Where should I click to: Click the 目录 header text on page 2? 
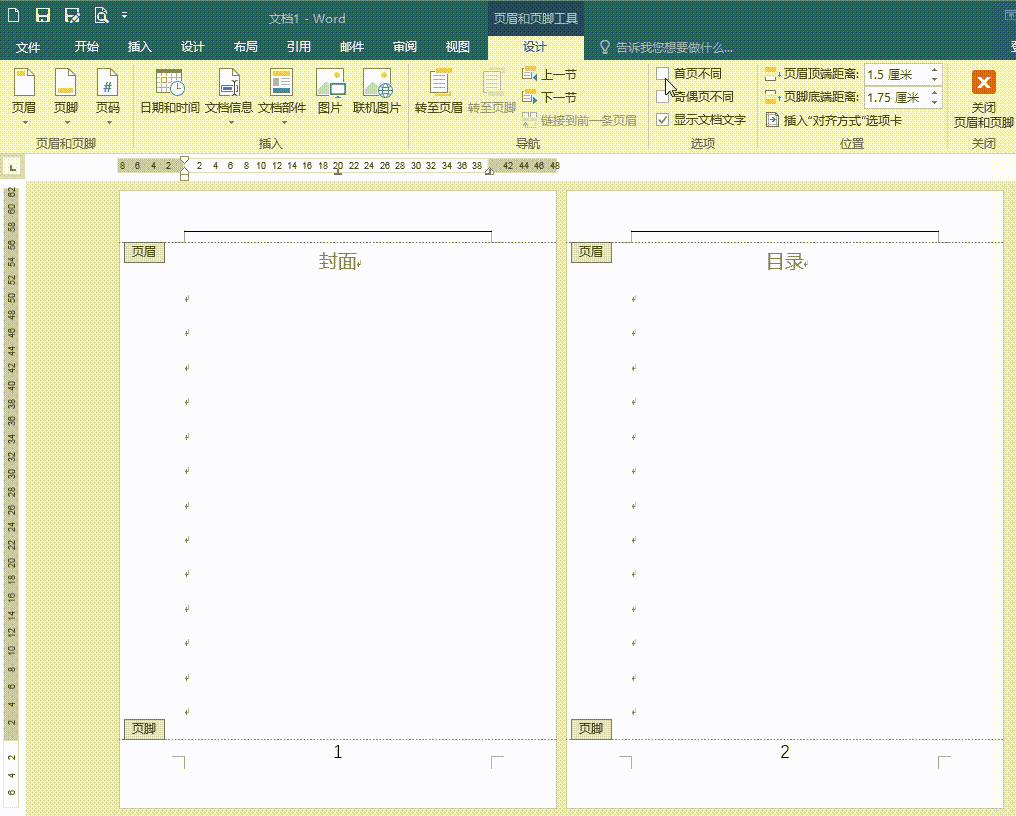click(x=785, y=261)
